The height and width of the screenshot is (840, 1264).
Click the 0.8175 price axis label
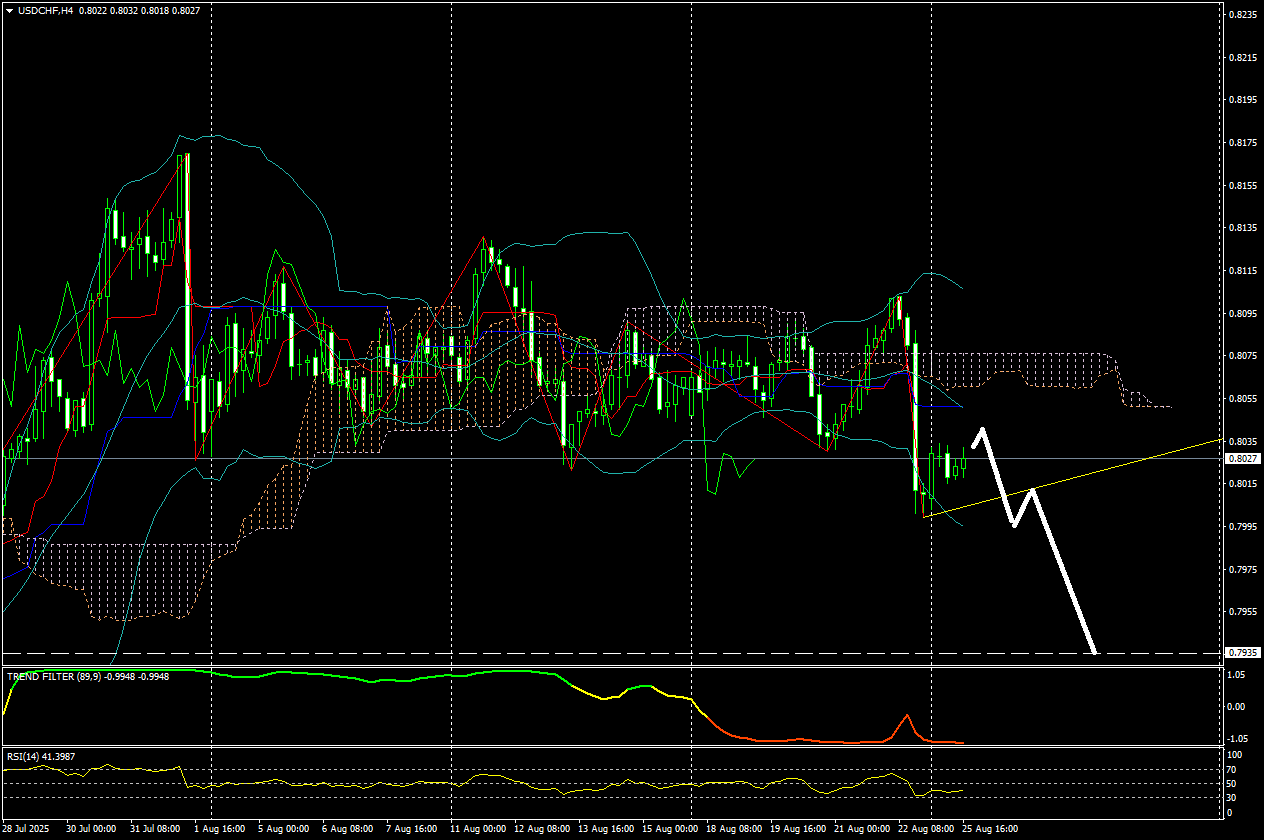click(x=1243, y=143)
